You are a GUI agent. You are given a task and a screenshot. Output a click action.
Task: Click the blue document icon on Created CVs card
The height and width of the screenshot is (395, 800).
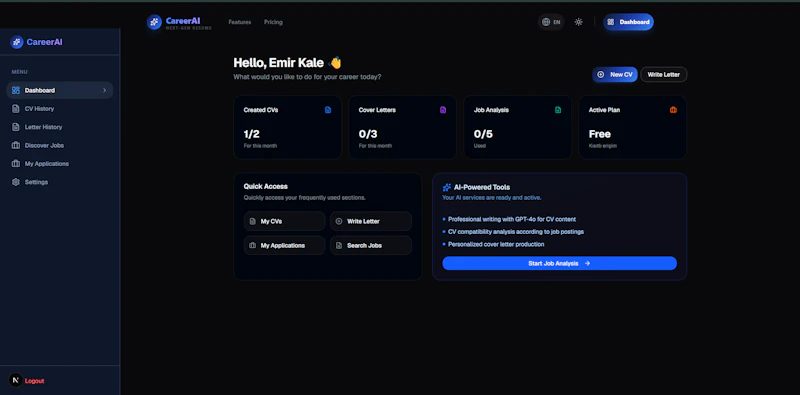click(x=328, y=110)
